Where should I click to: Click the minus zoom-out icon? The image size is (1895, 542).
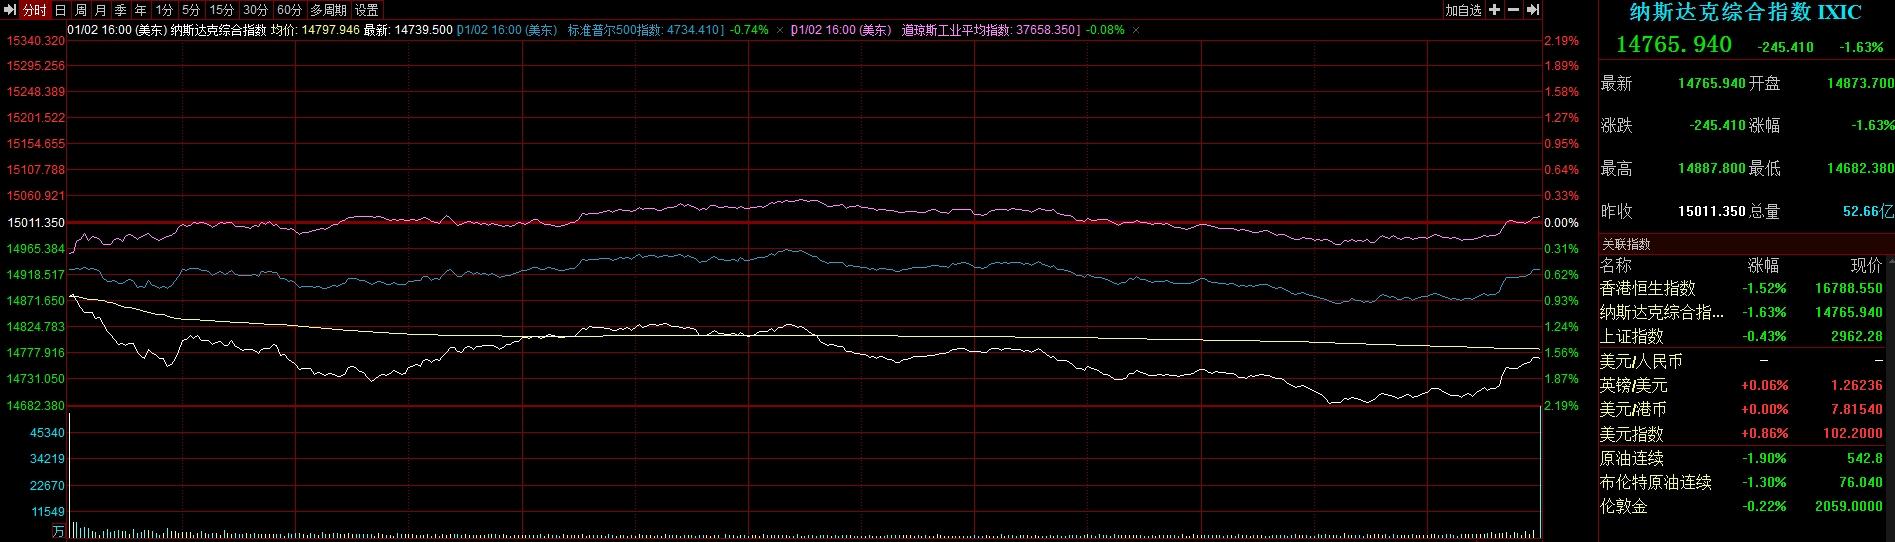pyautogui.click(x=1513, y=10)
